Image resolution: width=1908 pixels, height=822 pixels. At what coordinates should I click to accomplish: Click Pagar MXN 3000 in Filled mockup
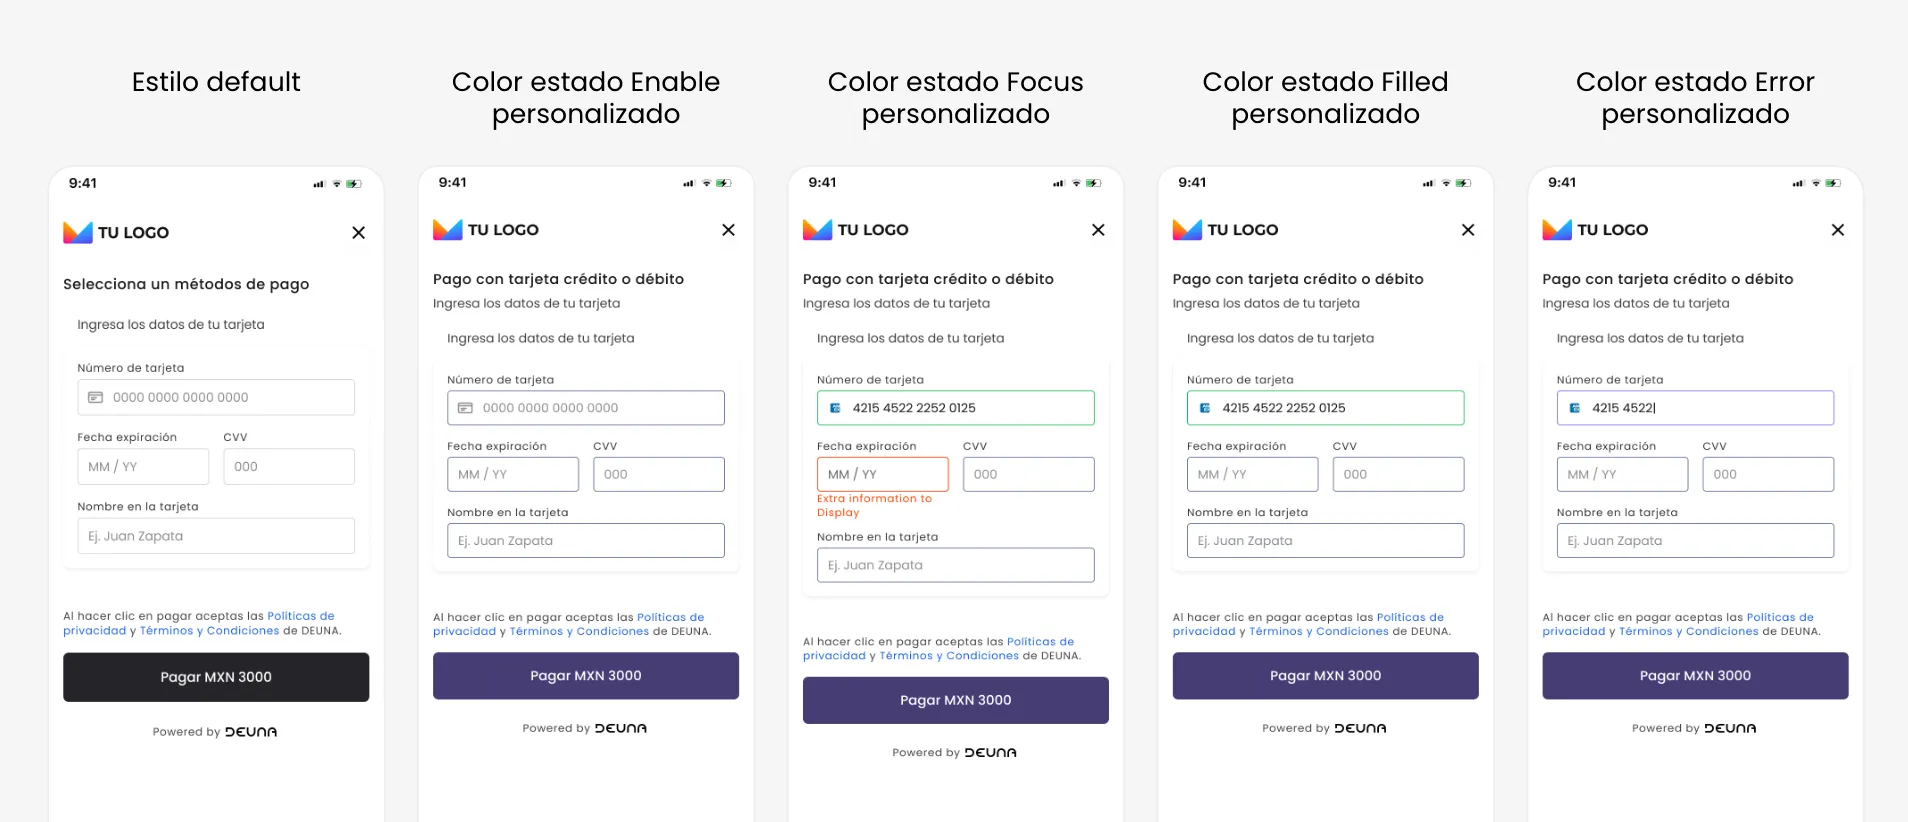pyautogui.click(x=1325, y=676)
